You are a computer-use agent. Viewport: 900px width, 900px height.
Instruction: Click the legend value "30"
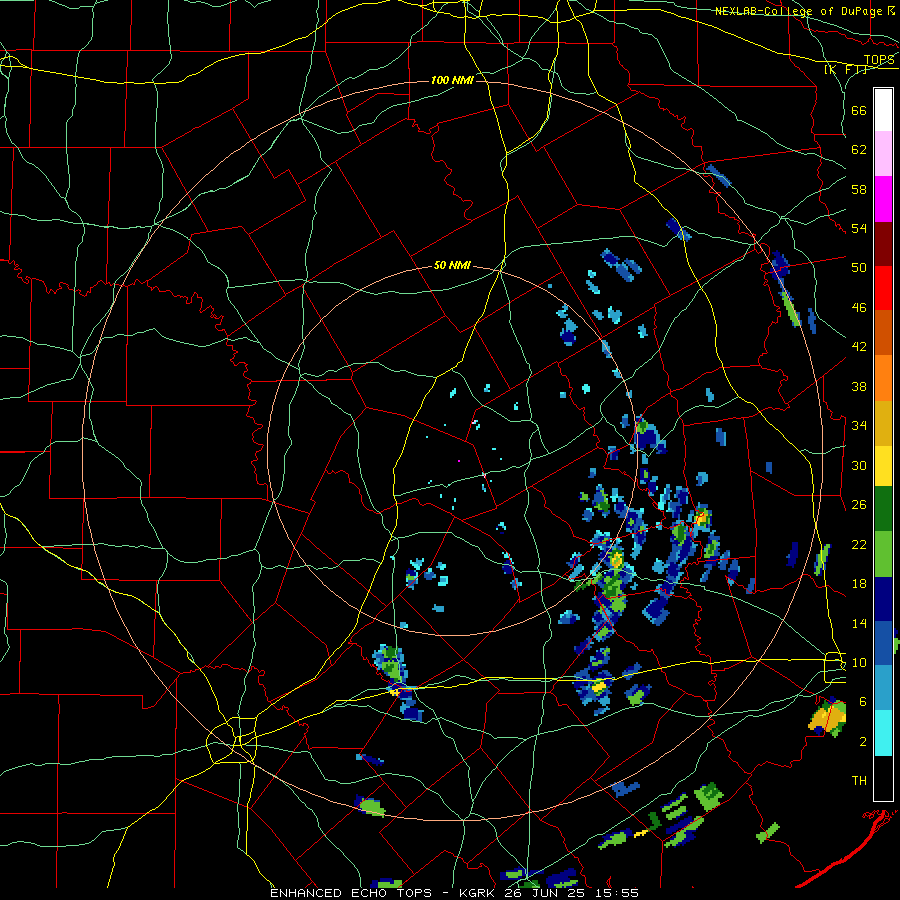coord(859,465)
